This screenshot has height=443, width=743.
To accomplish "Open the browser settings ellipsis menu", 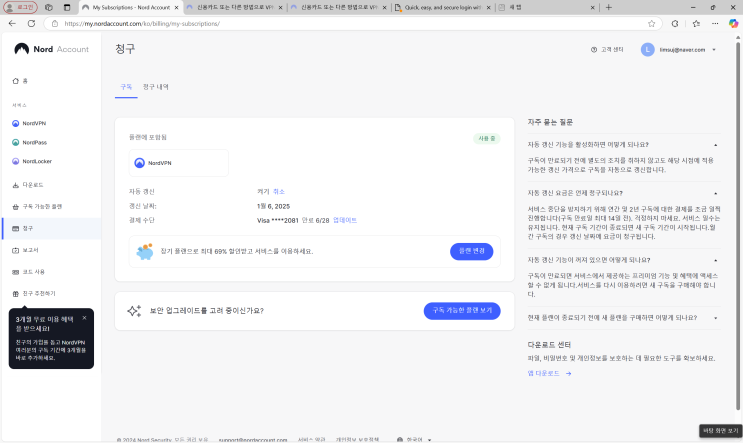I will tap(715, 23).
